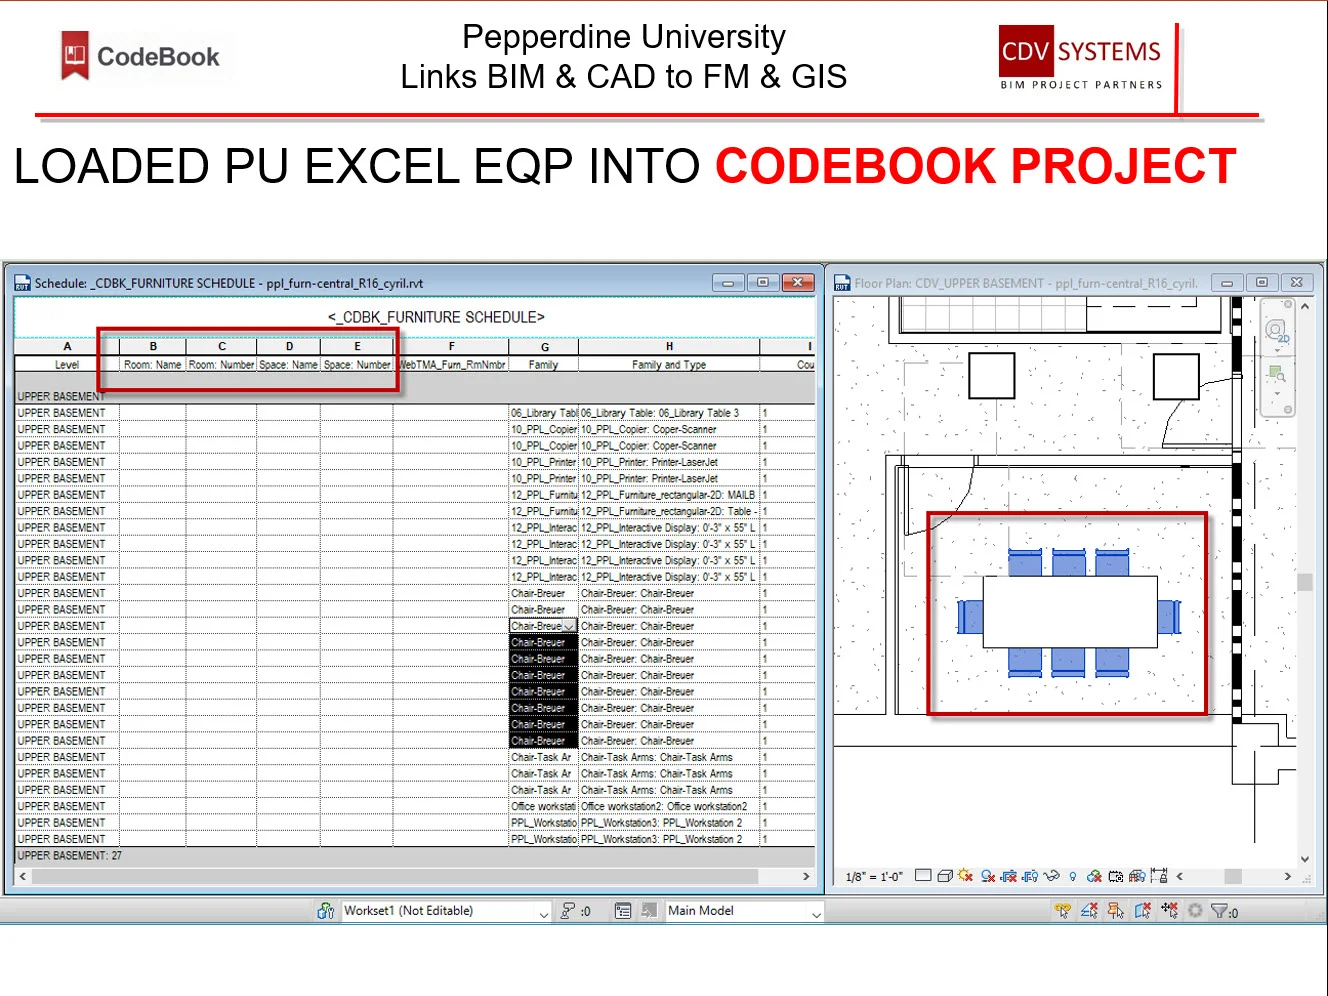Open dropdown arrow in selected Chair-Breuer Family cell
Viewport: 1328px width, 996px height.
pos(569,626)
